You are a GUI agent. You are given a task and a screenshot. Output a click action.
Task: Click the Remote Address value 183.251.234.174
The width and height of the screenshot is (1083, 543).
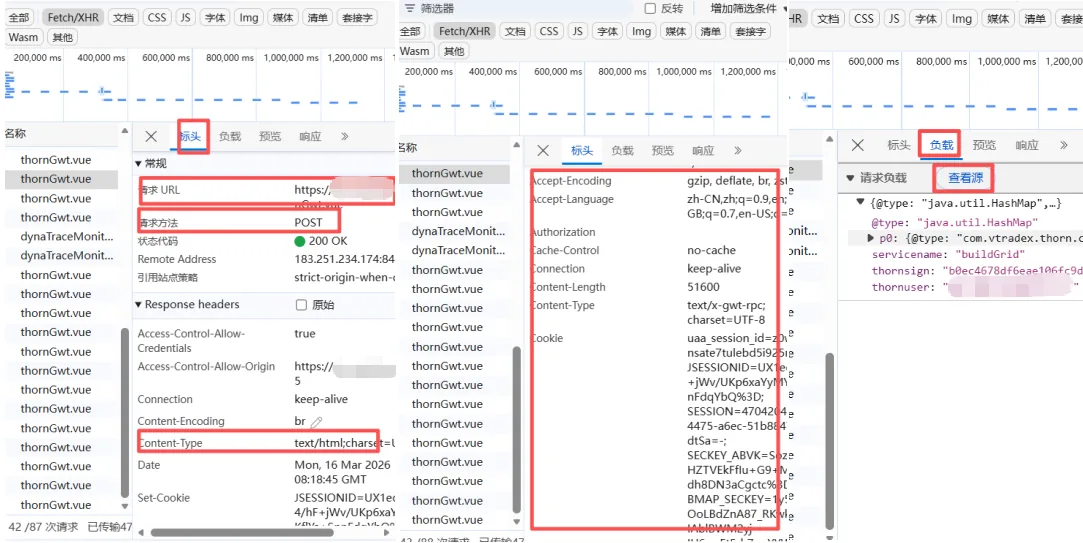[343, 259]
